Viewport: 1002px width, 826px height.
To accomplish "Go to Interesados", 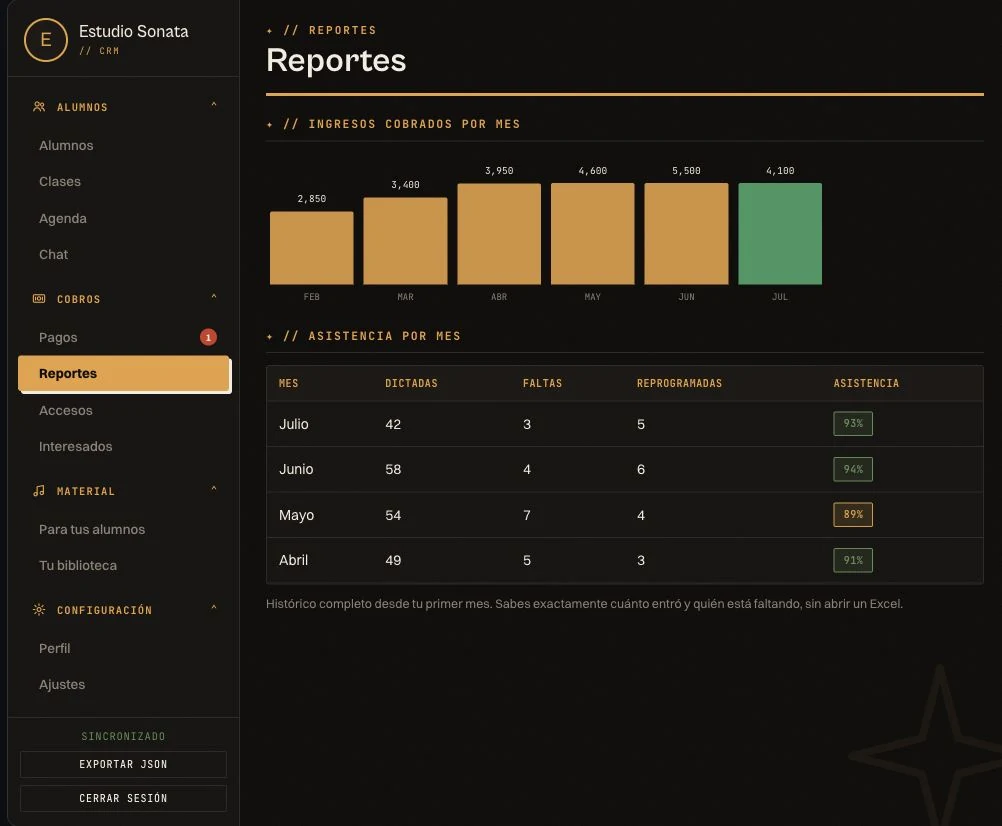I will 75,447.
